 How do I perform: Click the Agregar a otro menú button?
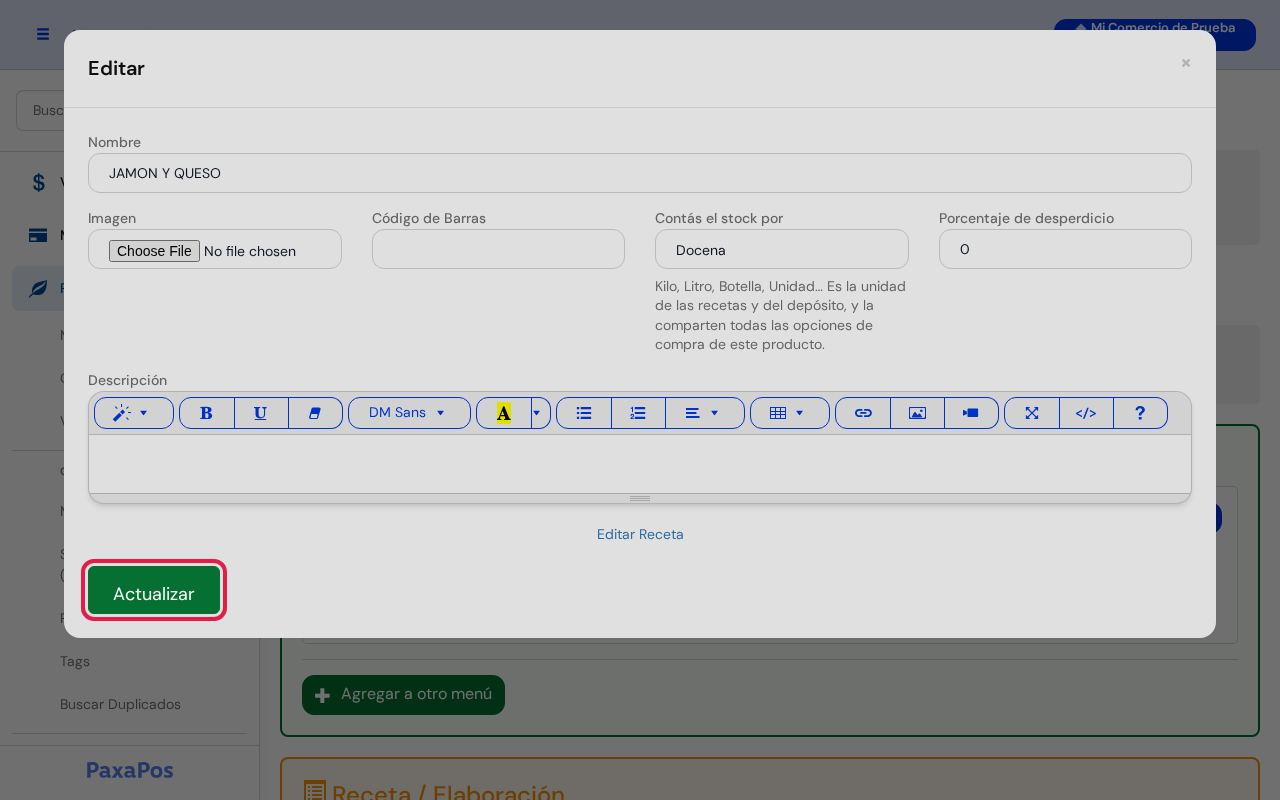pyautogui.click(x=403, y=695)
